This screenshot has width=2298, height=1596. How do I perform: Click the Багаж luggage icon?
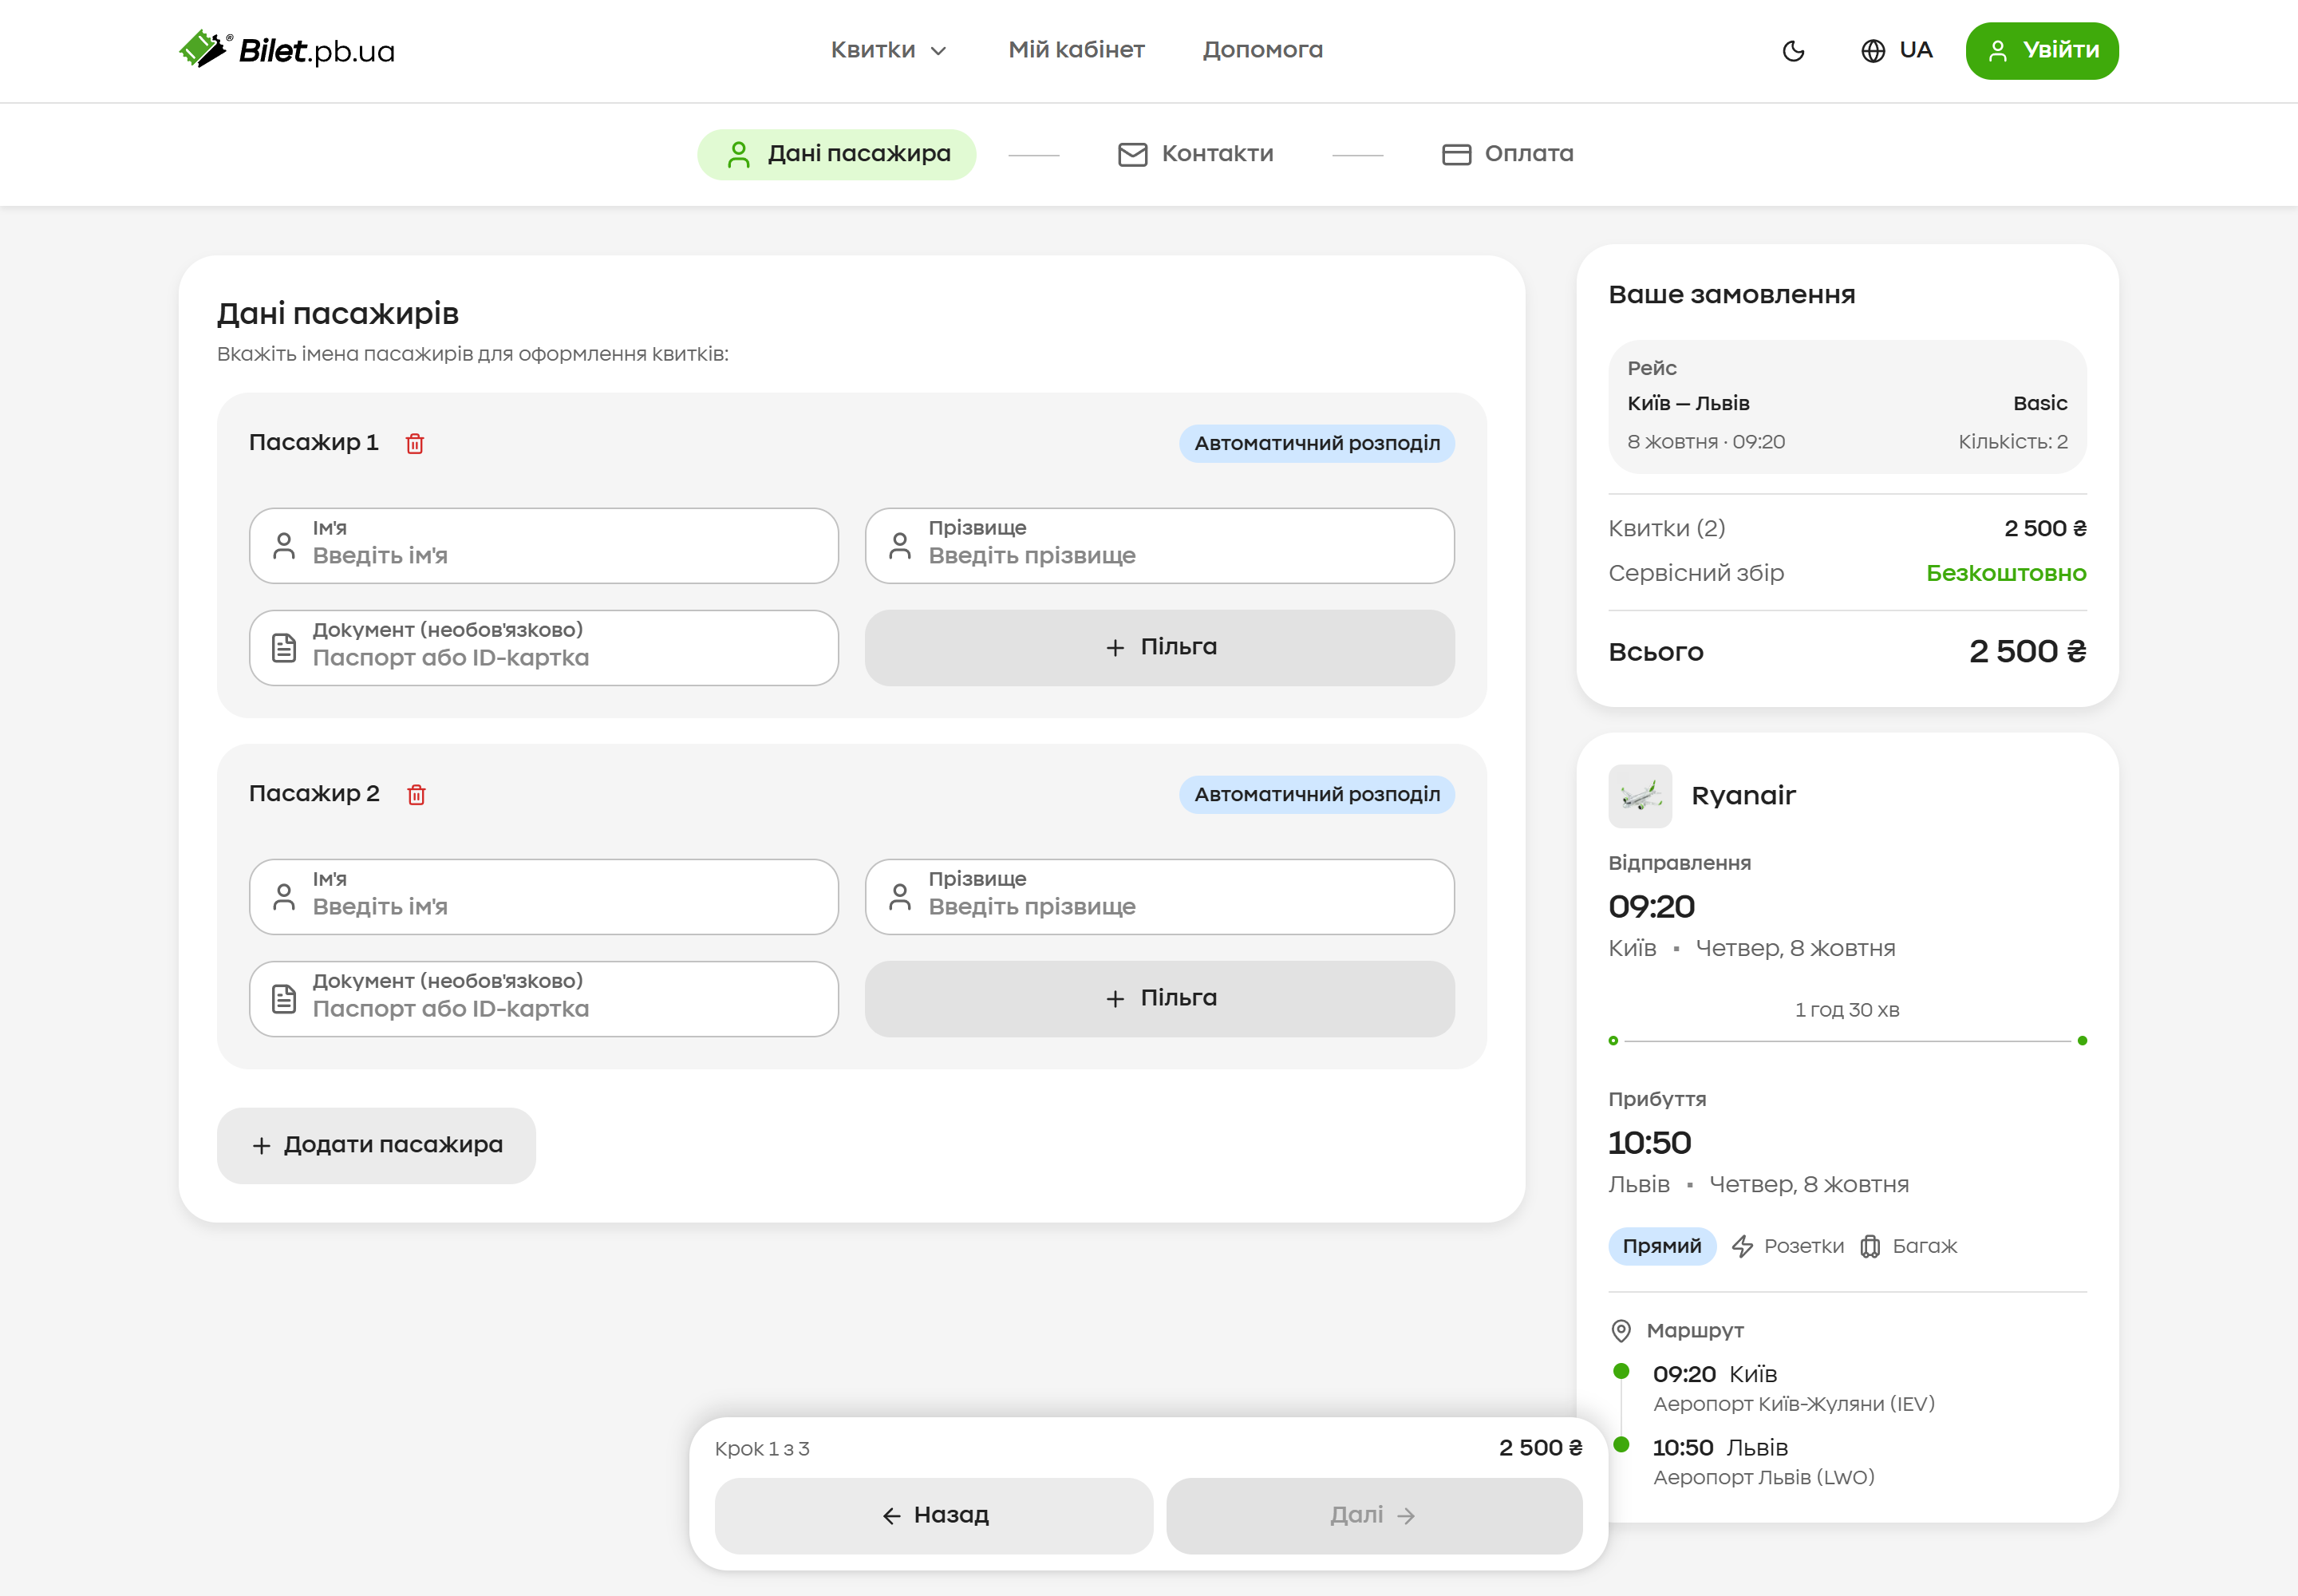coord(1869,1246)
